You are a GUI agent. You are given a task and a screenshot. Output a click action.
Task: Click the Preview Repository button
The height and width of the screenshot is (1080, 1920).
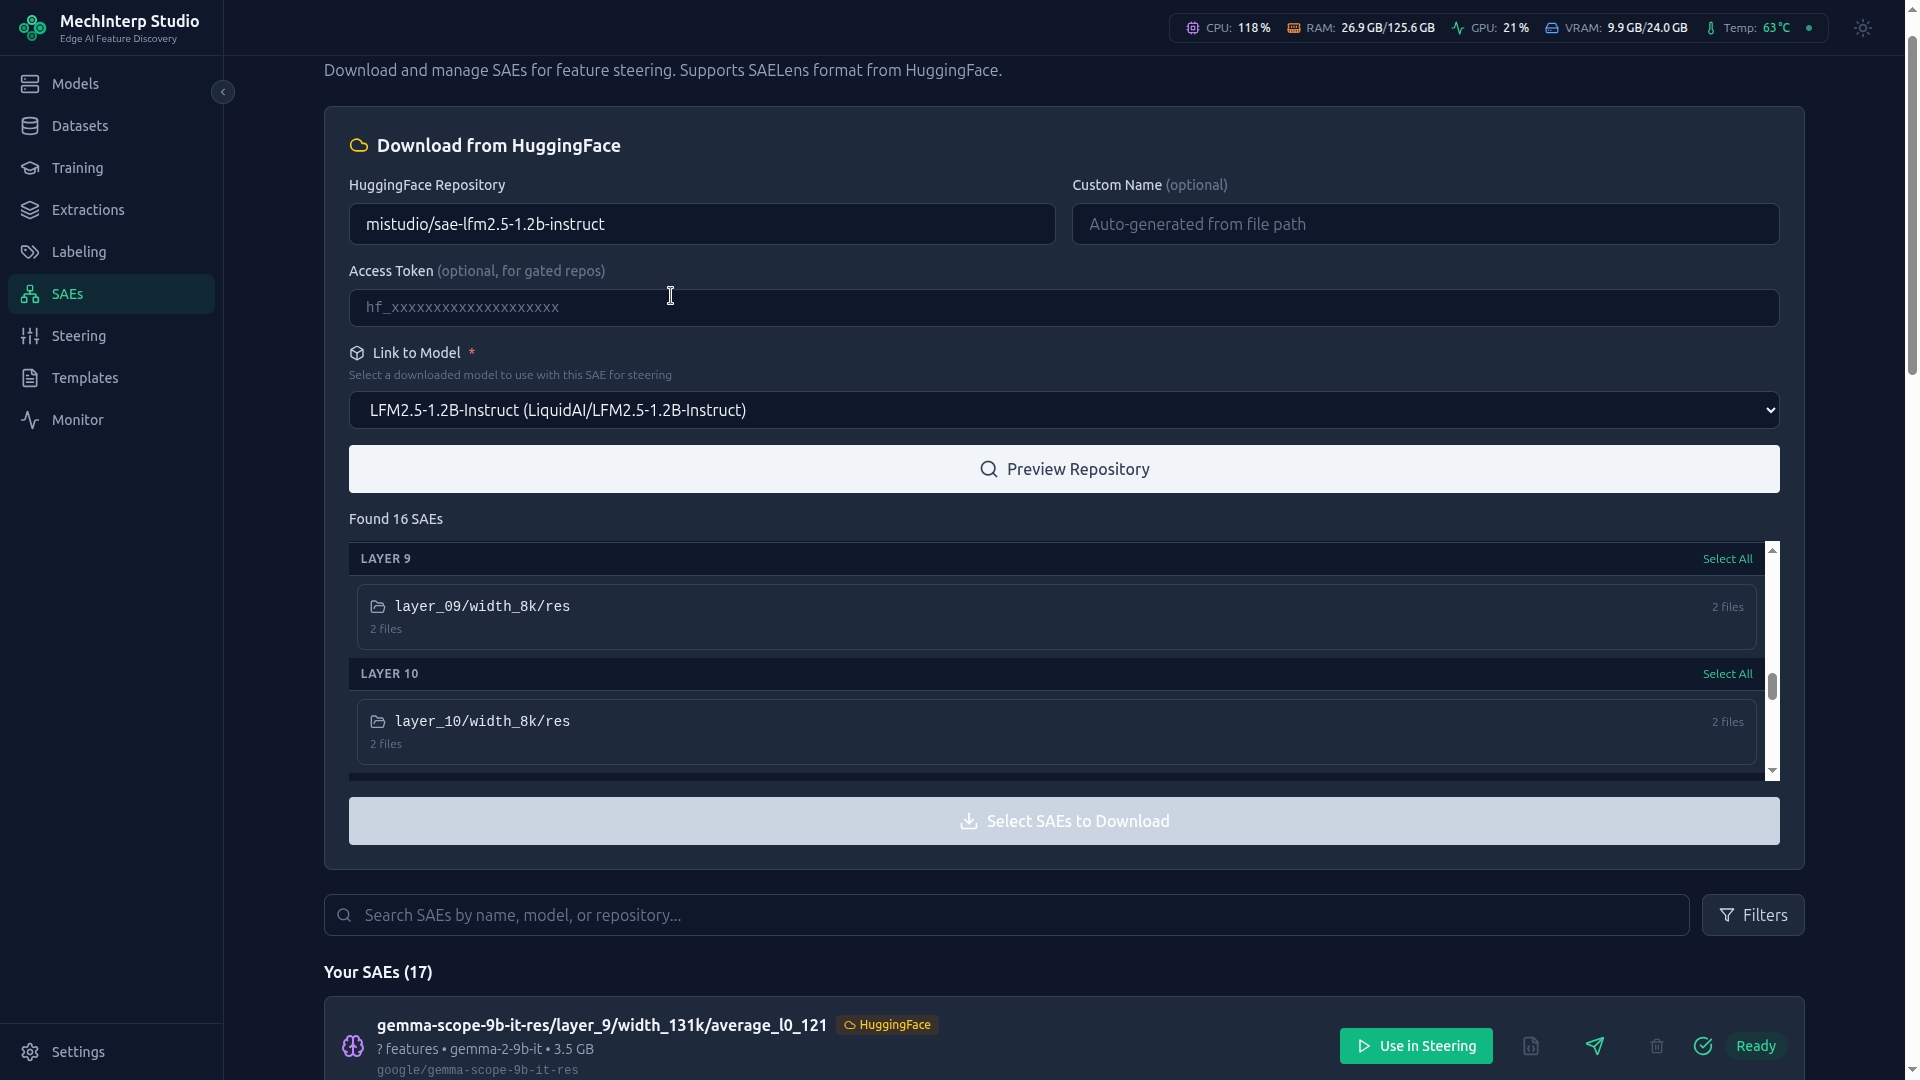[1064, 469]
